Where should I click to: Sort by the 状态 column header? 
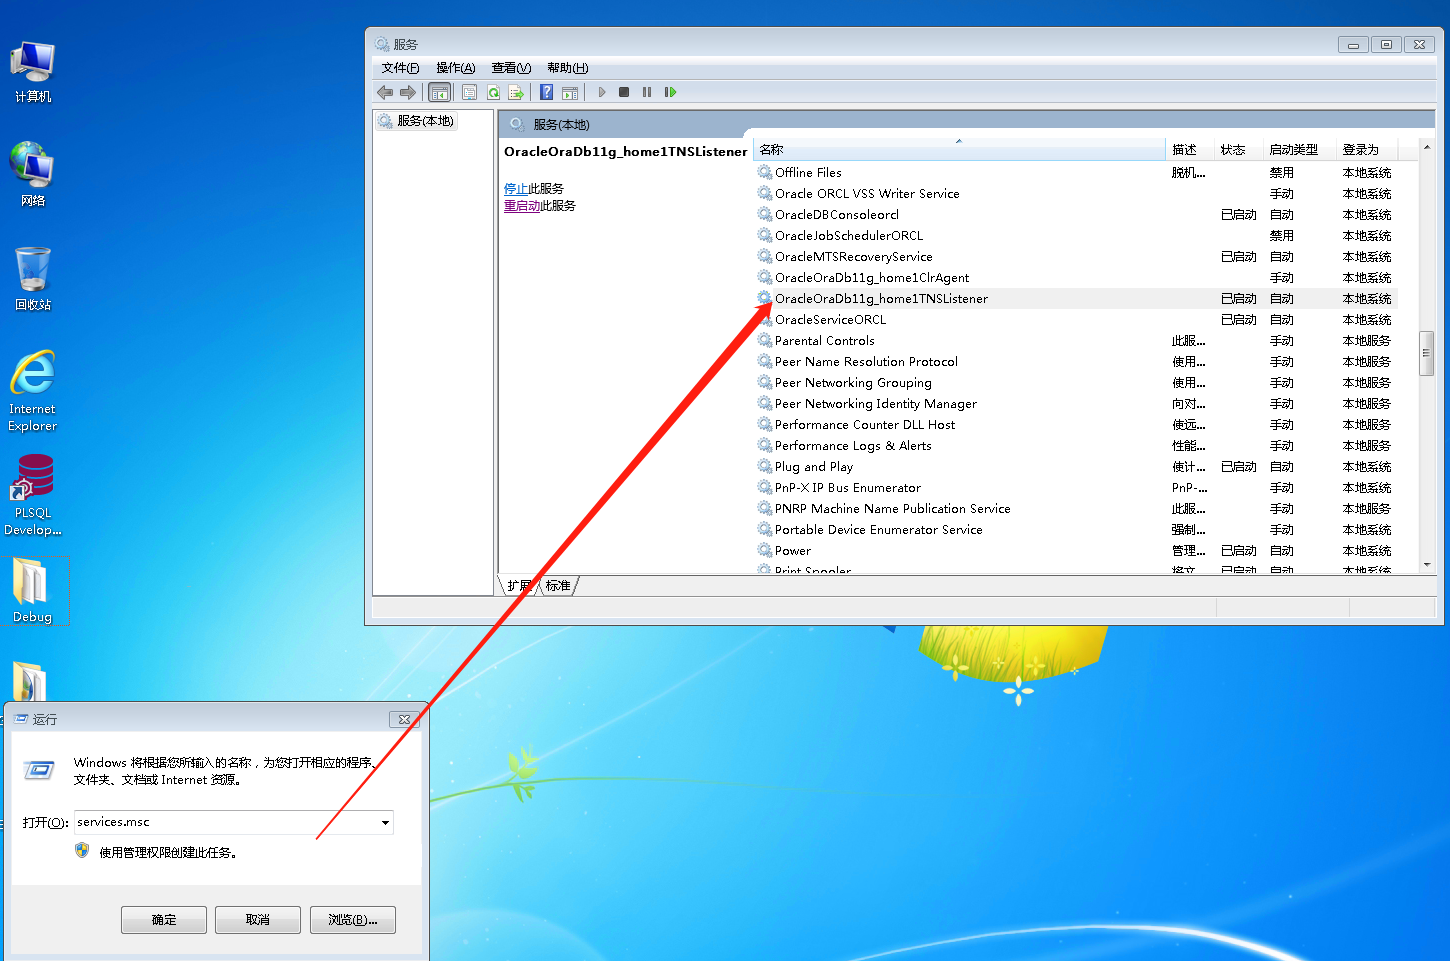[1236, 150]
